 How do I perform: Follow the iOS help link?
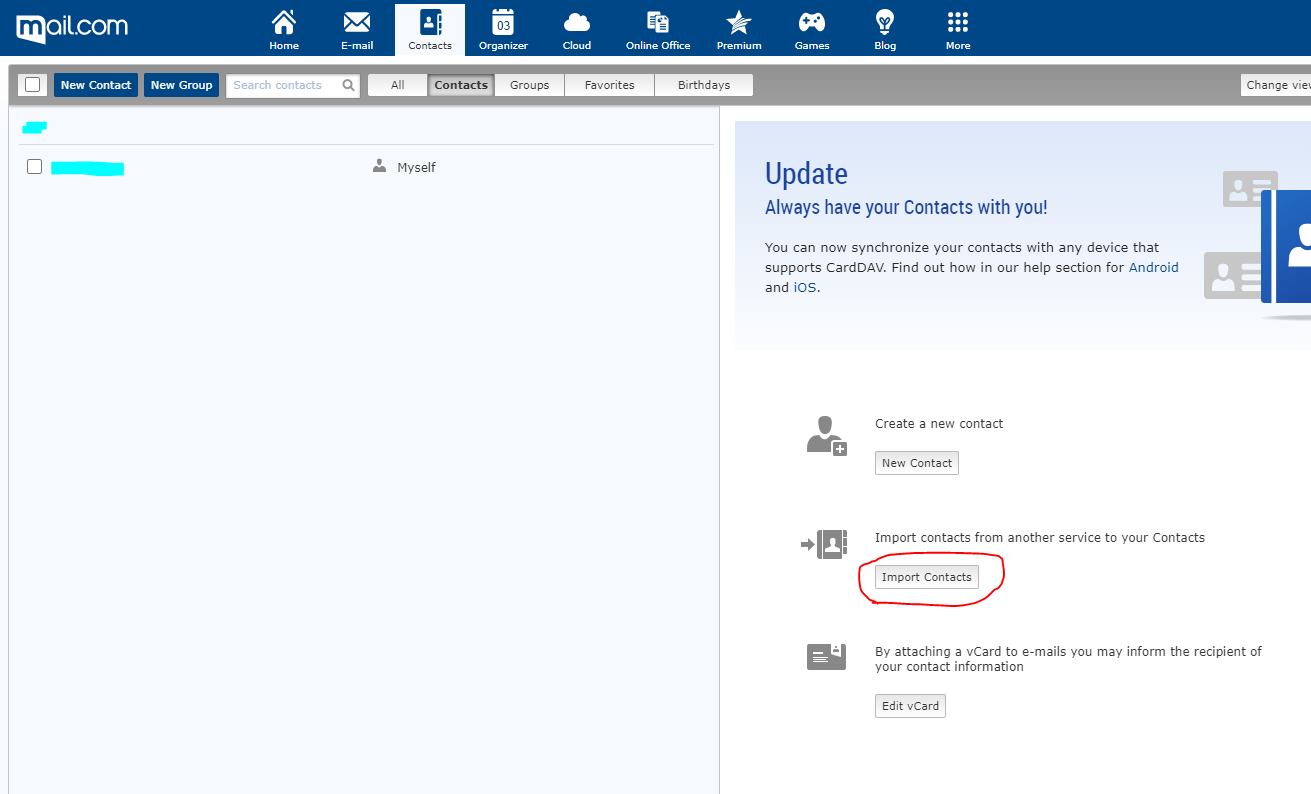(805, 287)
